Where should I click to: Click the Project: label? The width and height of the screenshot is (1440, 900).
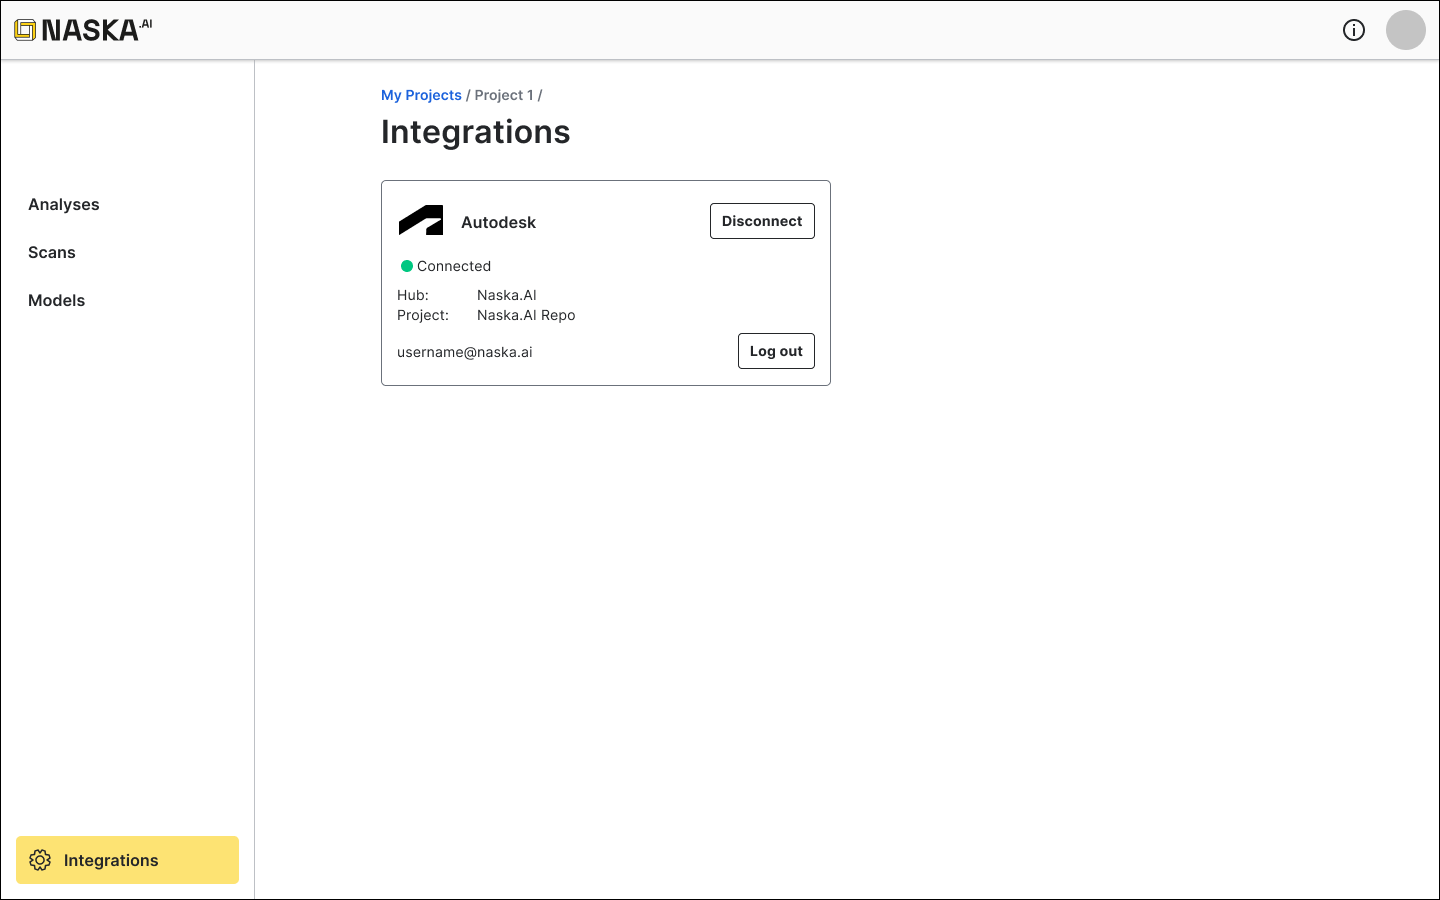[423, 315]
